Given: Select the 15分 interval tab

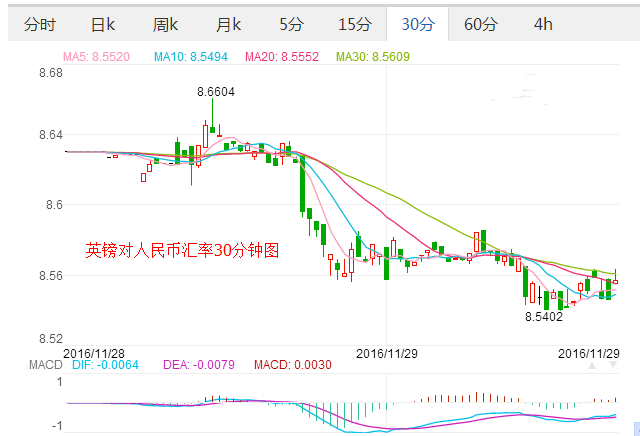Looking at the screenshot, I should coord(354,24).
